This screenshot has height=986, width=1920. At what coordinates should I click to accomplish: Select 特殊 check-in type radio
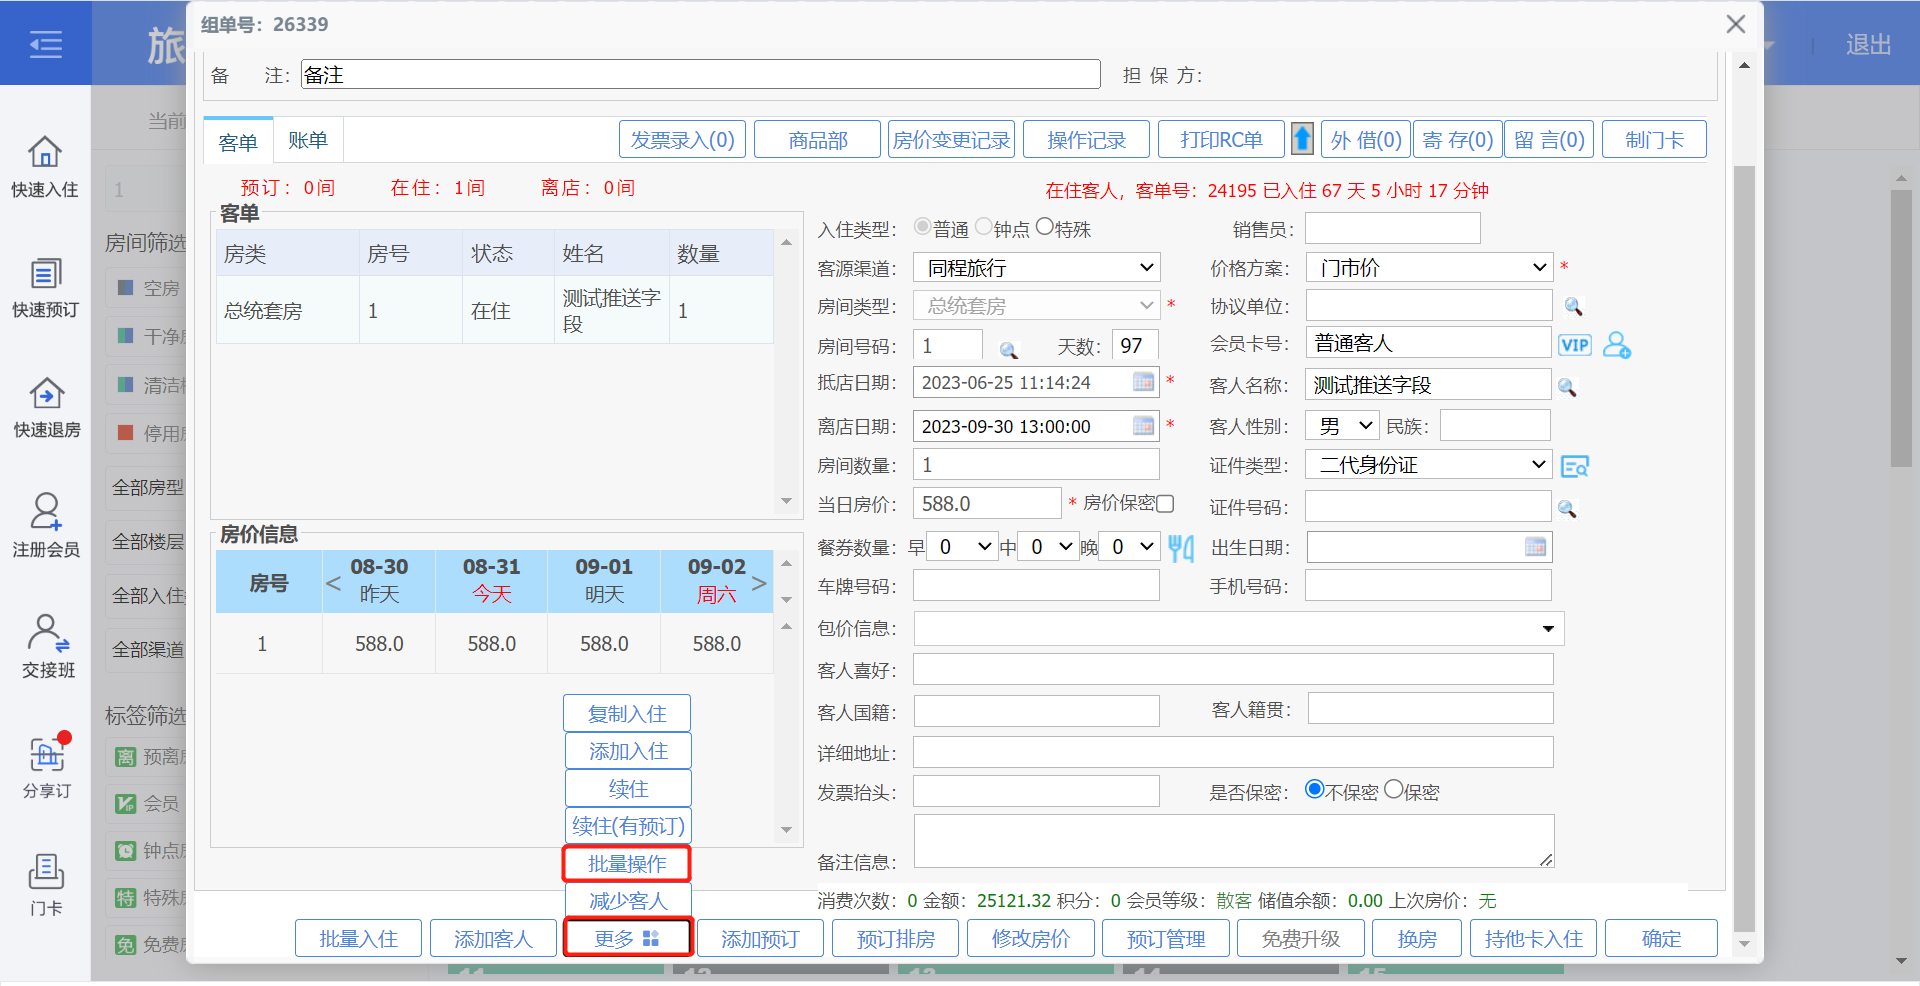(1045, 227)
